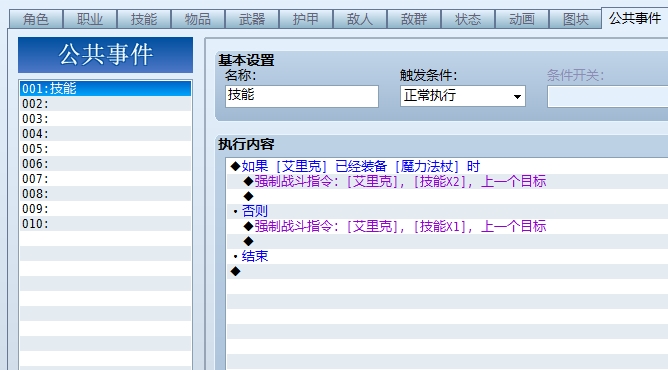Go to the 物品 tab
This screenshot has width=668, height=370.
198,19
